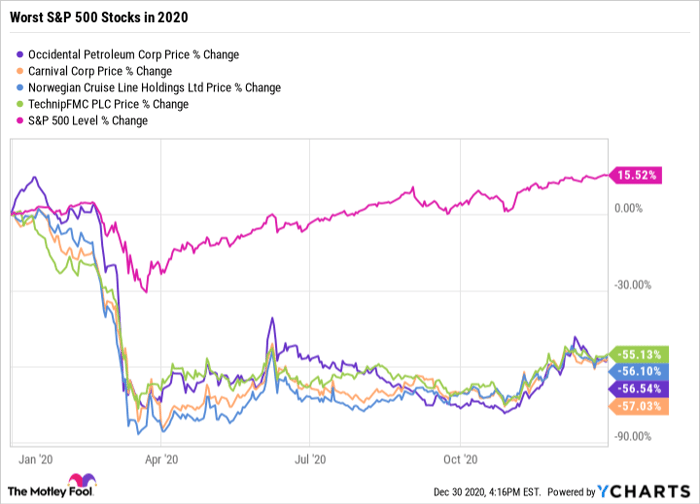The height and width of the screenshot is (504, 700).
Task: Select the Carnival Corp Price % Change label
Action: pyautogui.click(x=100, y=71)
